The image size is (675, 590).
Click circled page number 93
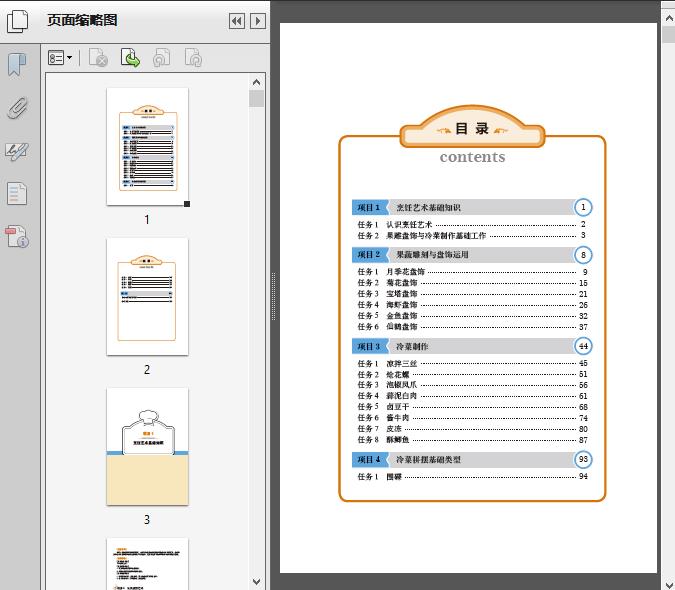point(583,459)
